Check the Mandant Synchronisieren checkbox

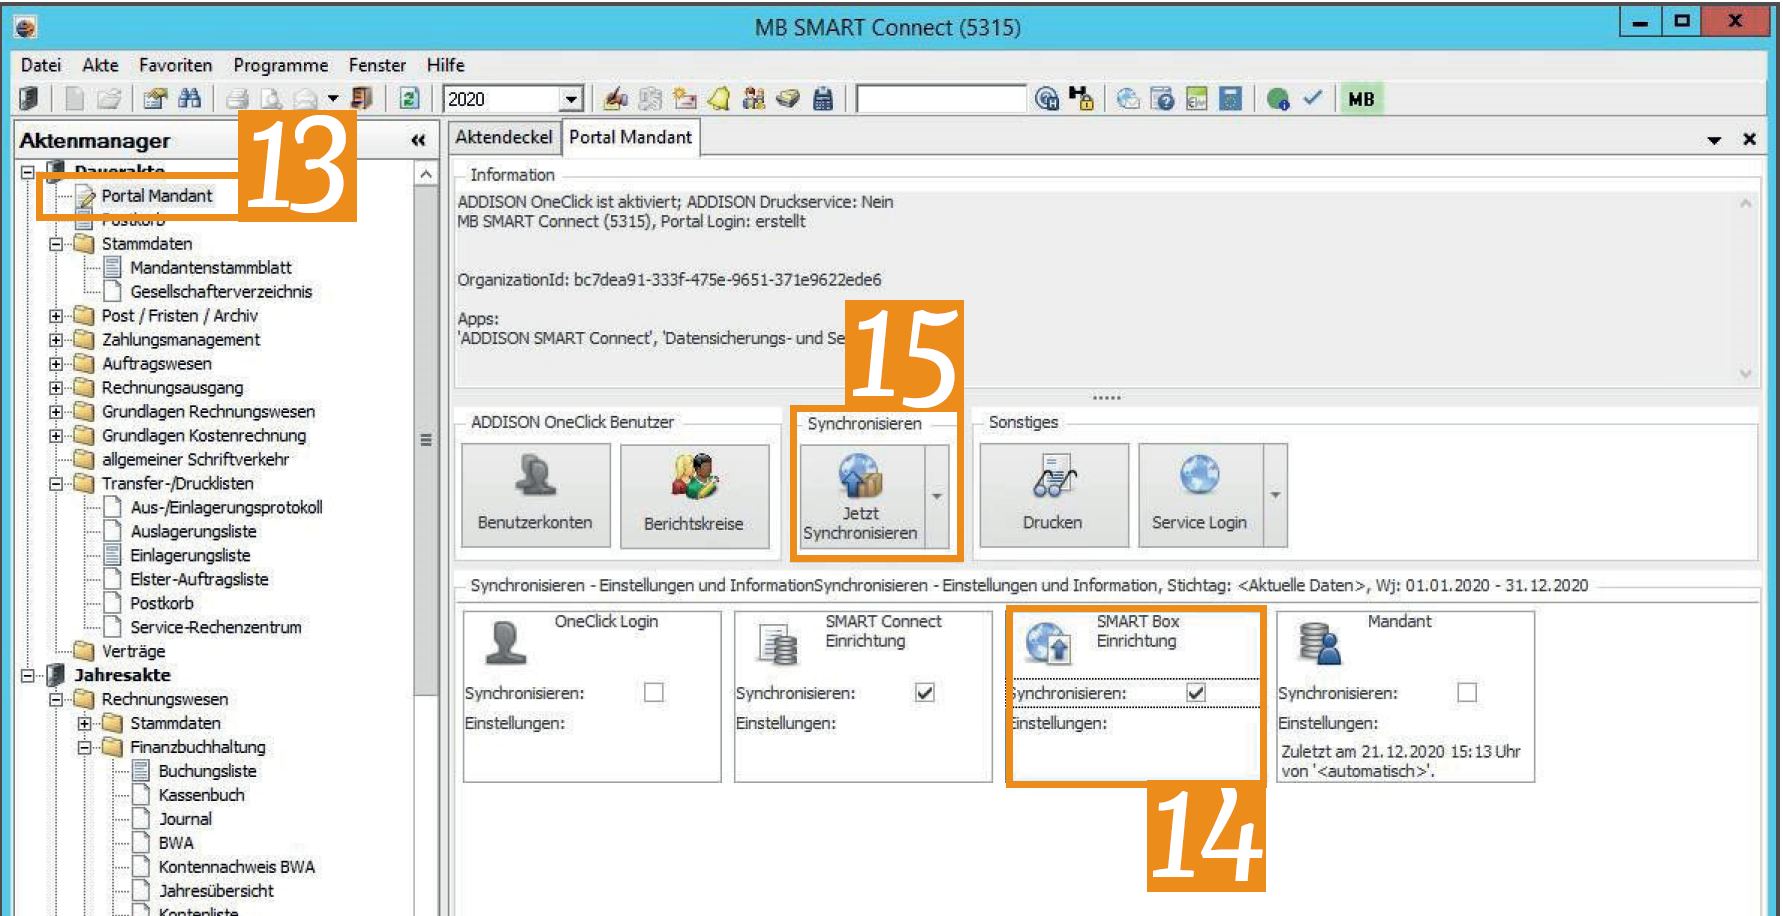pos(1467,692)
